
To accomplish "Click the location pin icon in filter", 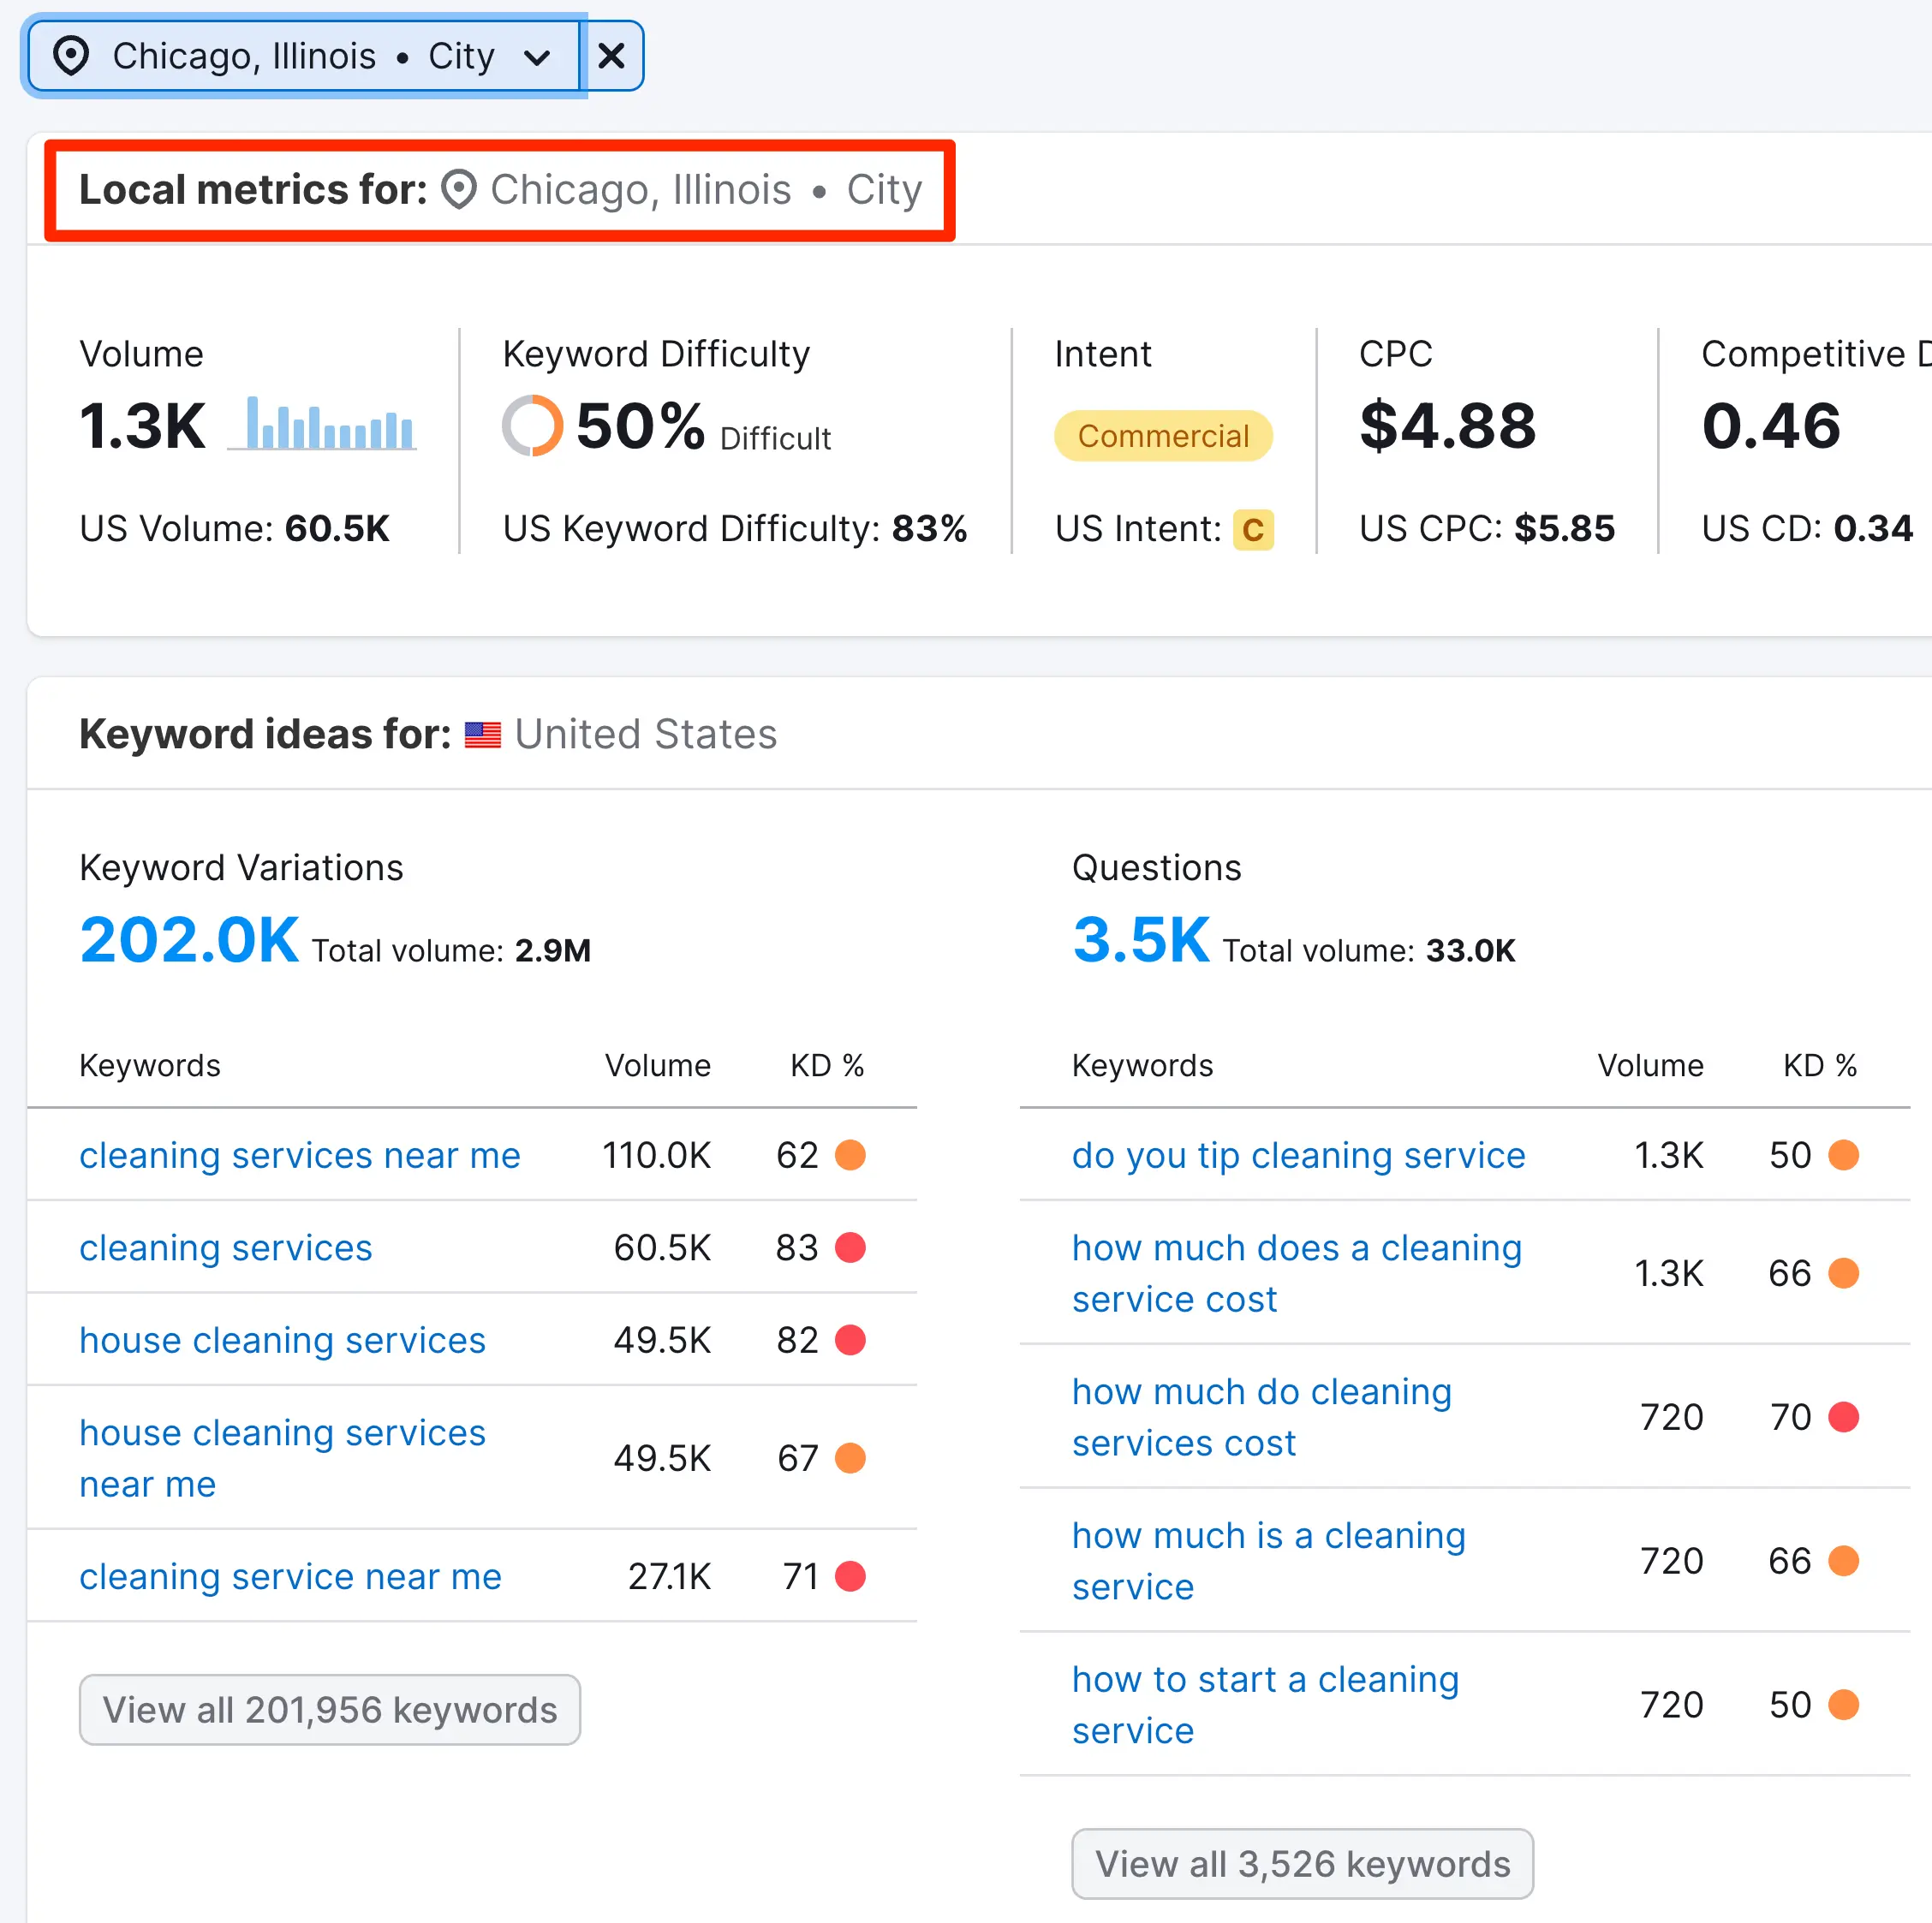I will point(71,56).
